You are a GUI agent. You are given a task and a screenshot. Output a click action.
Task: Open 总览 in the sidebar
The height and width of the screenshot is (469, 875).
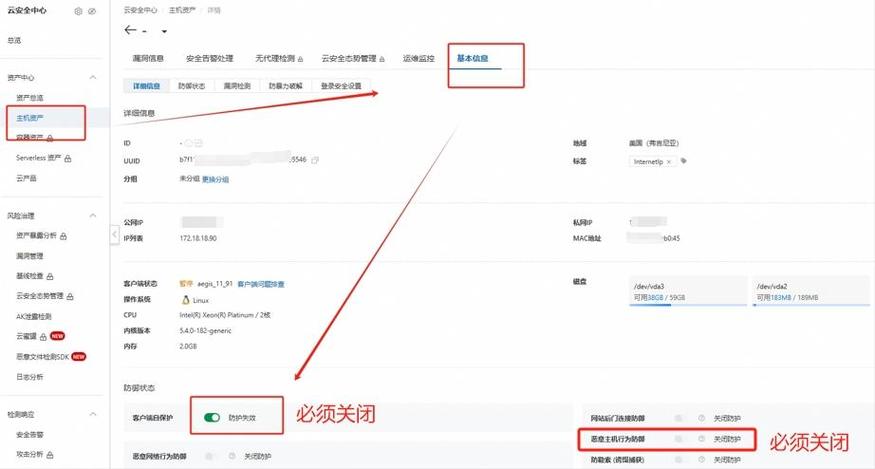point(15,41)
